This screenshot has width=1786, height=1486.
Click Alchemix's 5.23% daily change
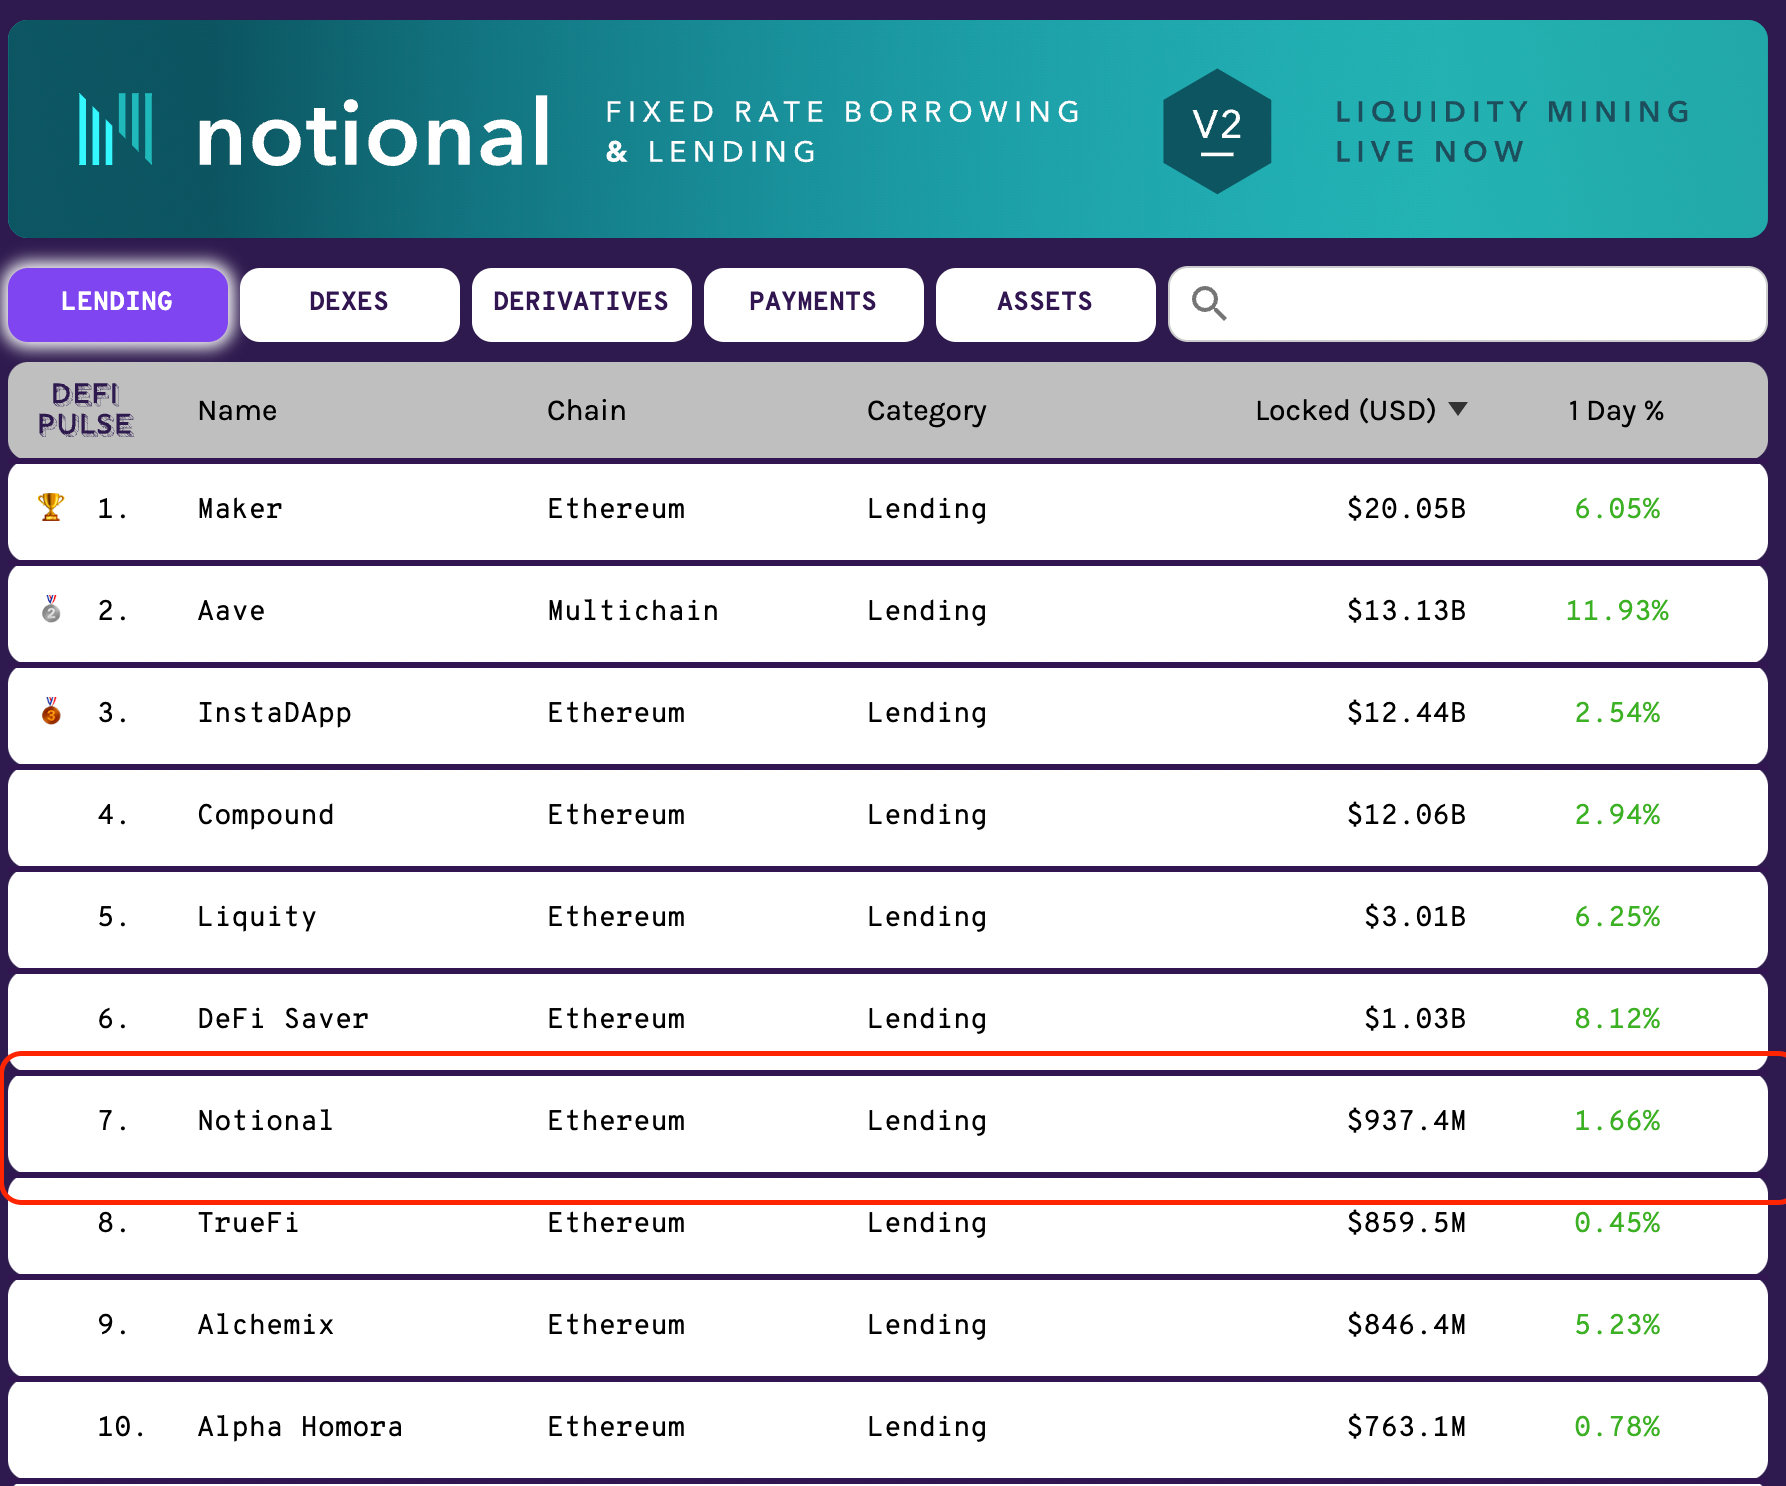pyautogui.click(x=1617, y=1325)
